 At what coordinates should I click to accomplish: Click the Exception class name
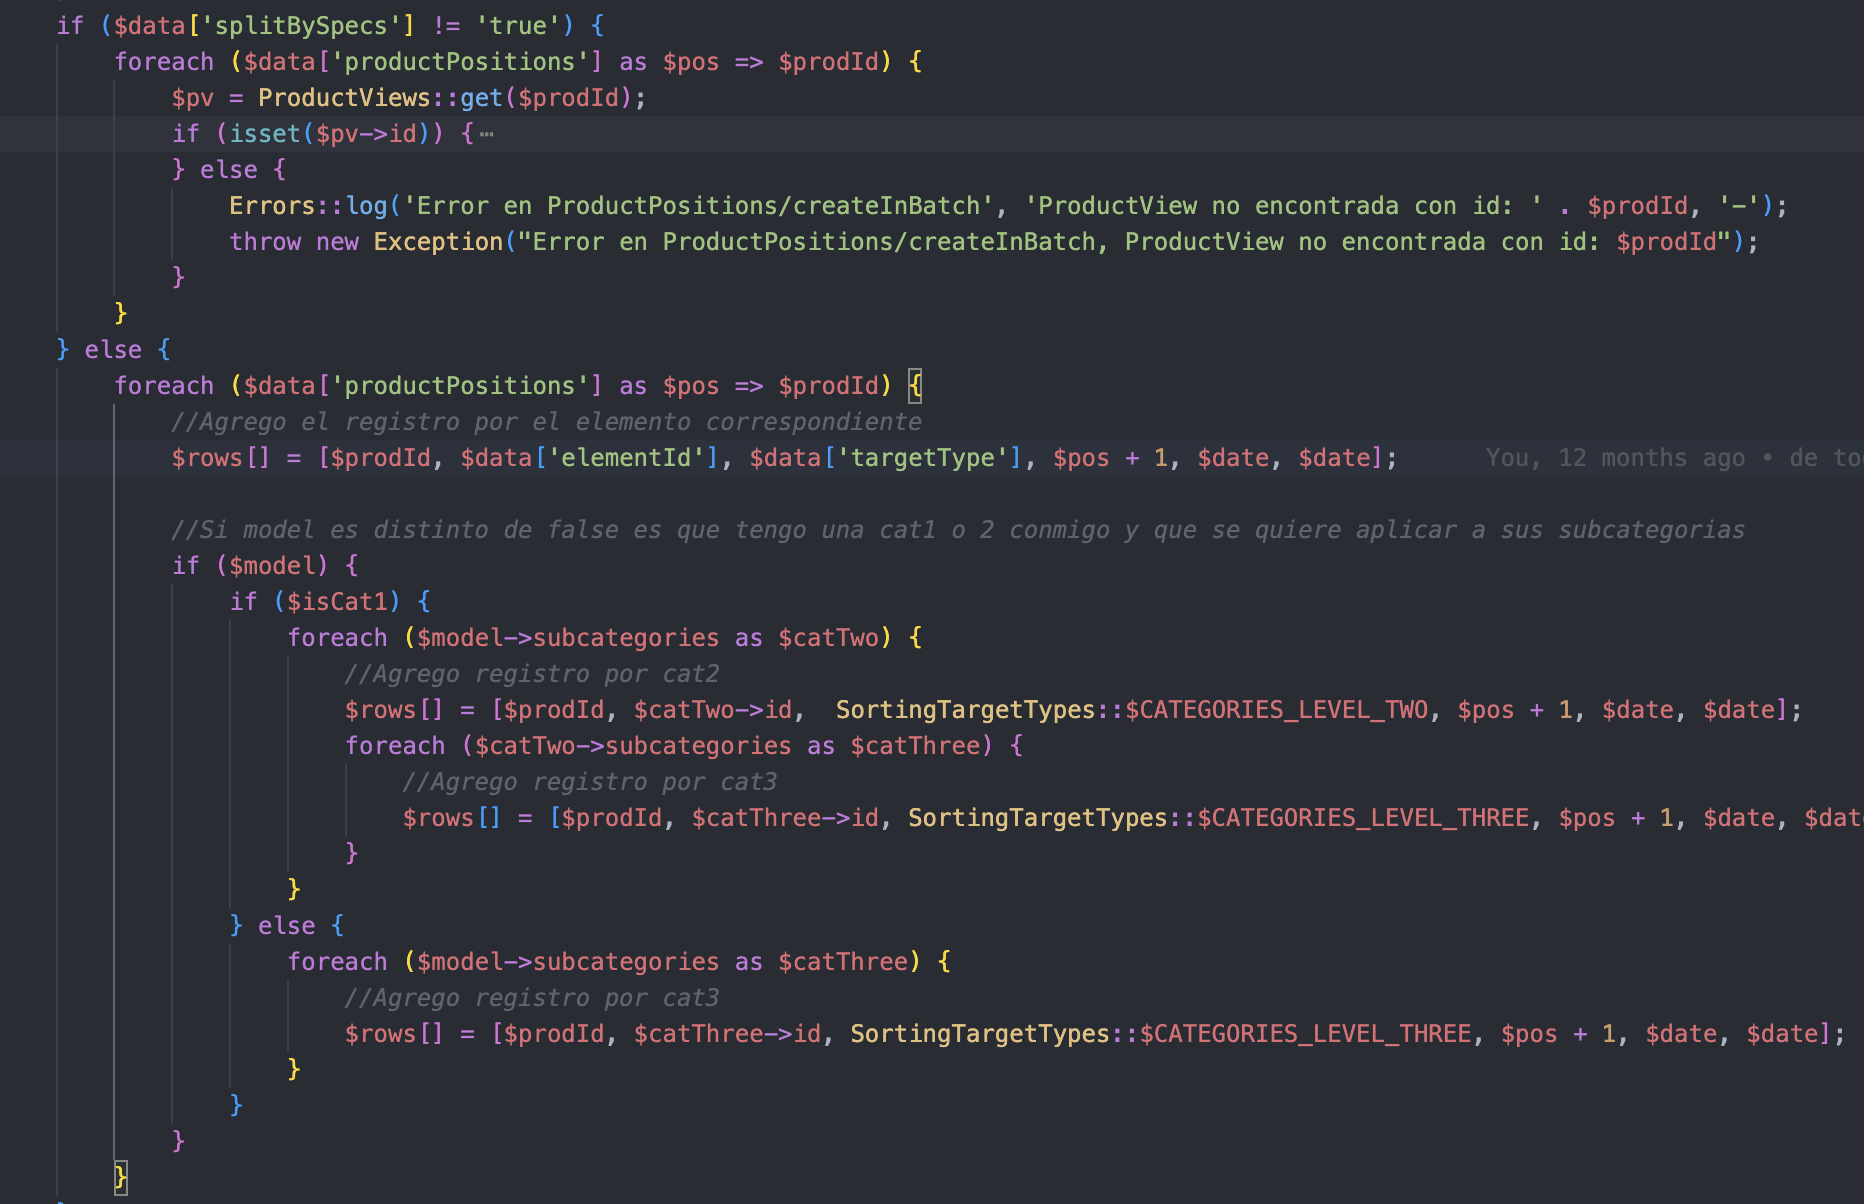pyautogui.click(x=437, y=242)
